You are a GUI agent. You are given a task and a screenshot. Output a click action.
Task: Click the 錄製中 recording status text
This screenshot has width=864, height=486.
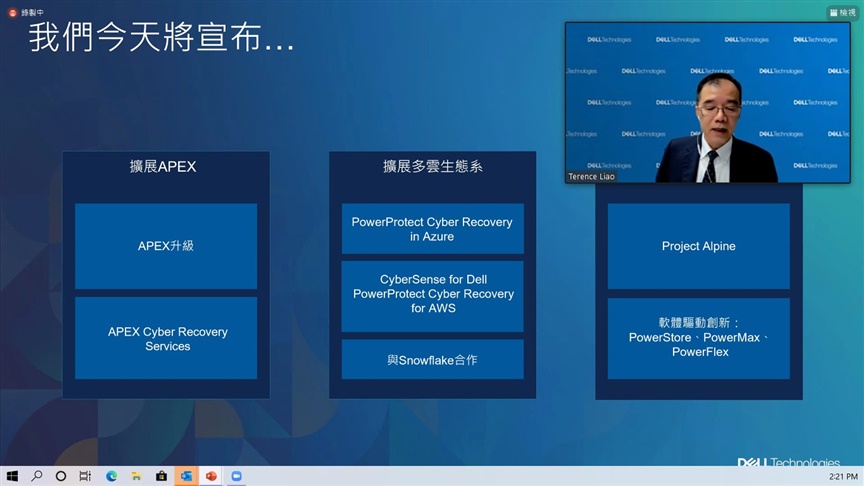(33, 13)
